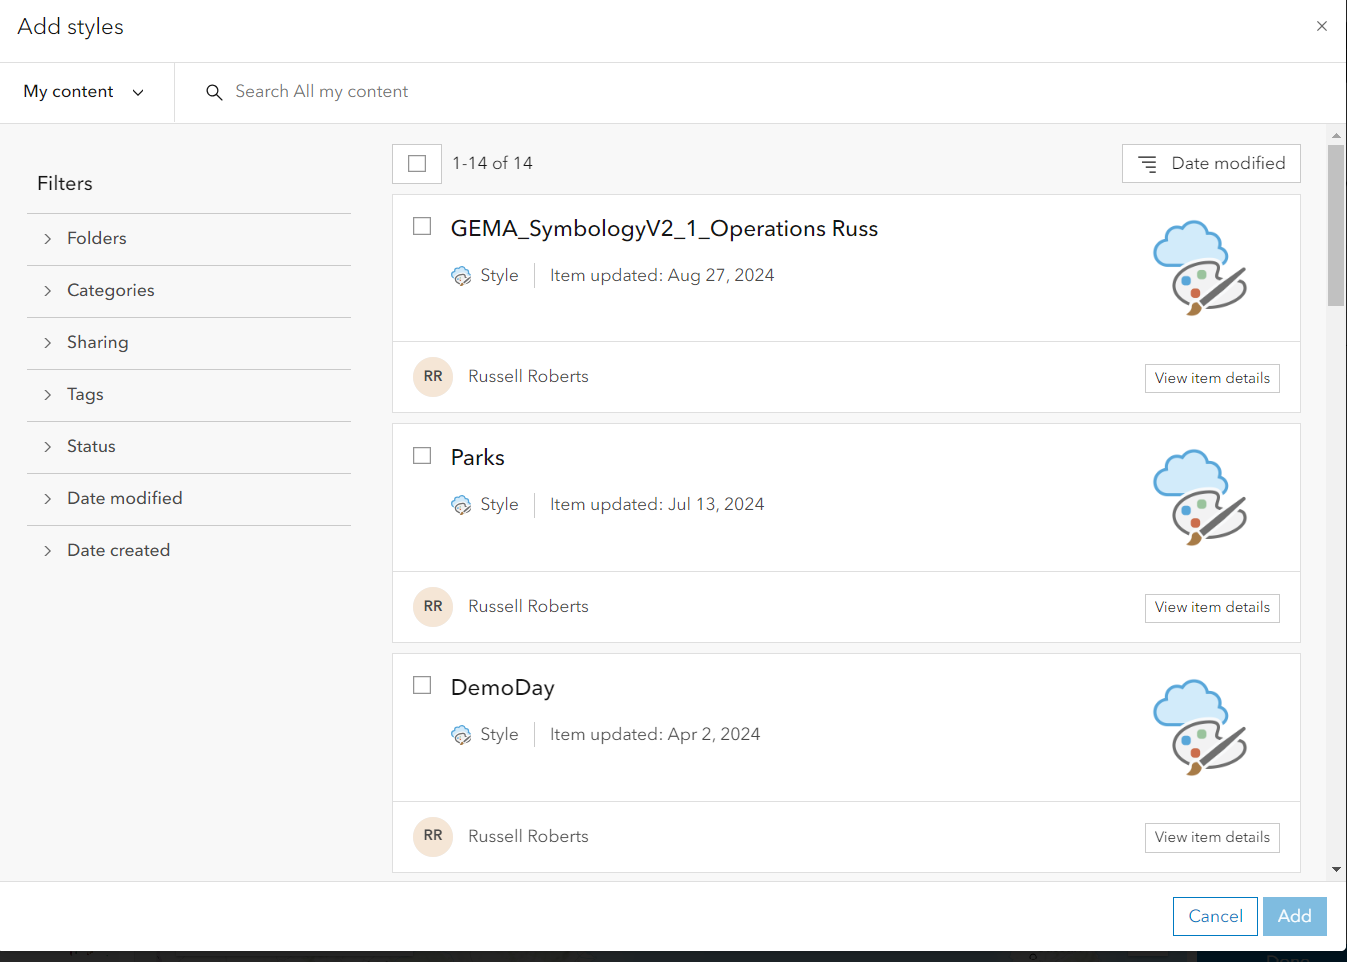The width and height of the screenshot is (1347, 962).
Task: Click the RR avatar under the GEMA item
Action: pyautogui.click(x=432, y=377)
